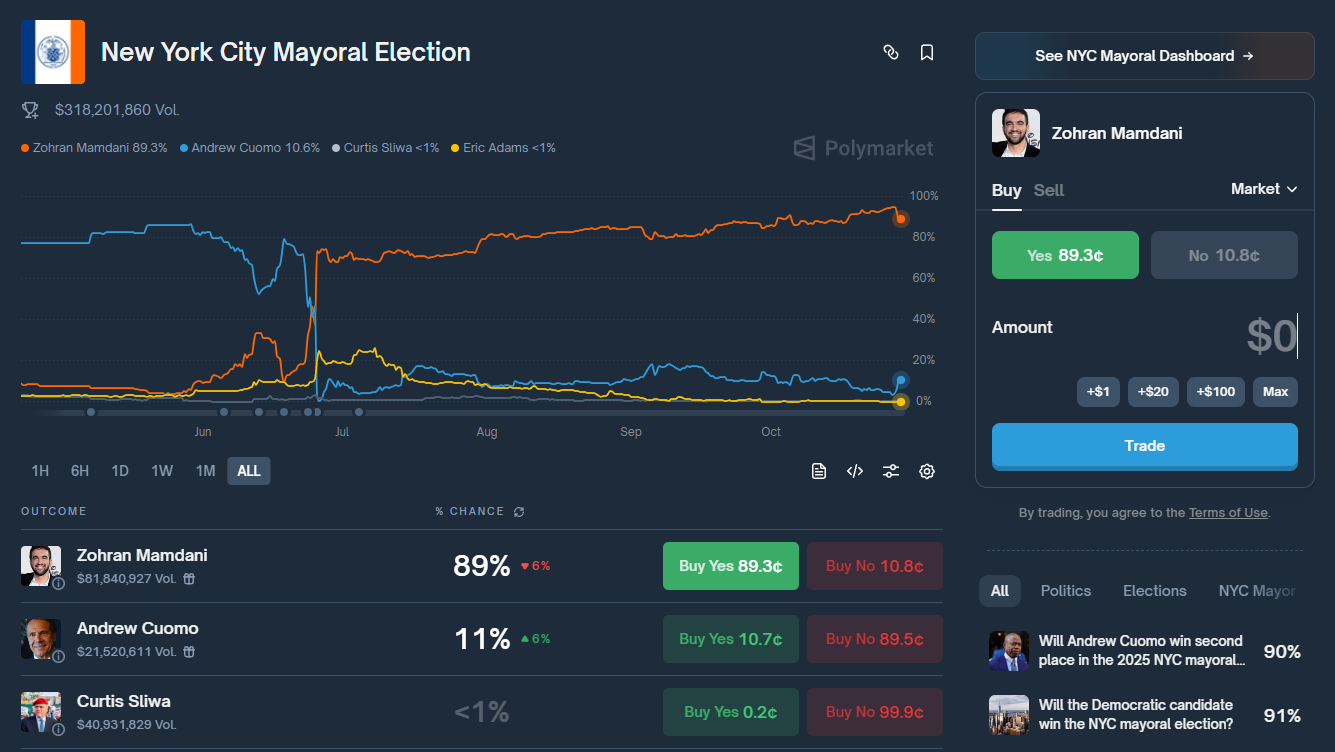Set the chart time range to 1D
The height and width of the screenshot is (752, 1335).
click(120, 471)
